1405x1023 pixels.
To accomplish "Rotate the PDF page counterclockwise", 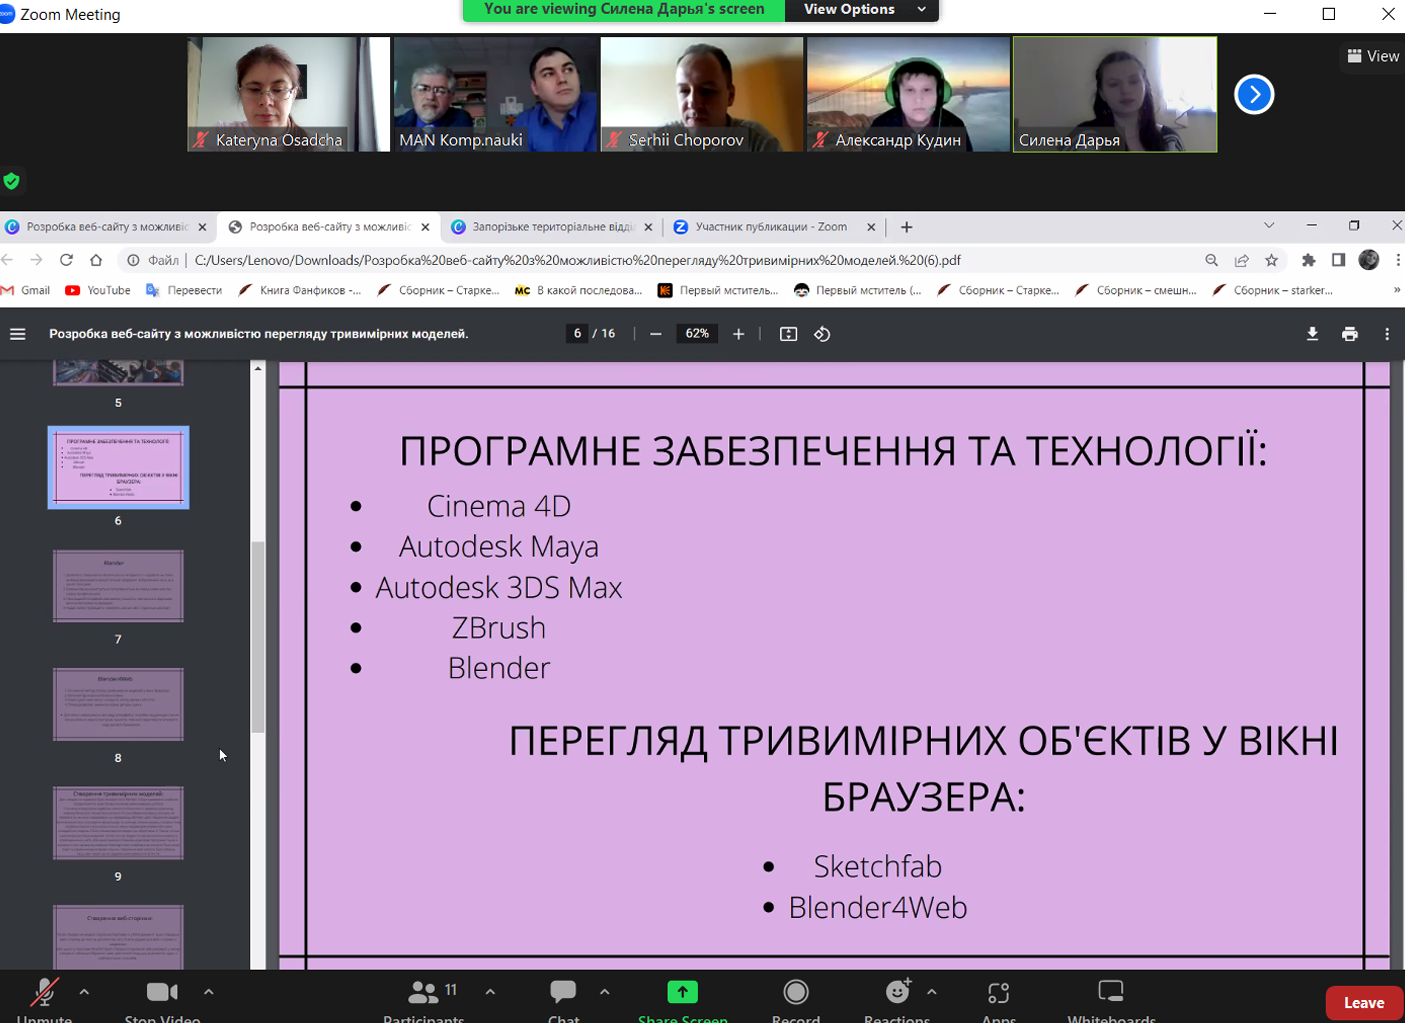I will [822, 334].
